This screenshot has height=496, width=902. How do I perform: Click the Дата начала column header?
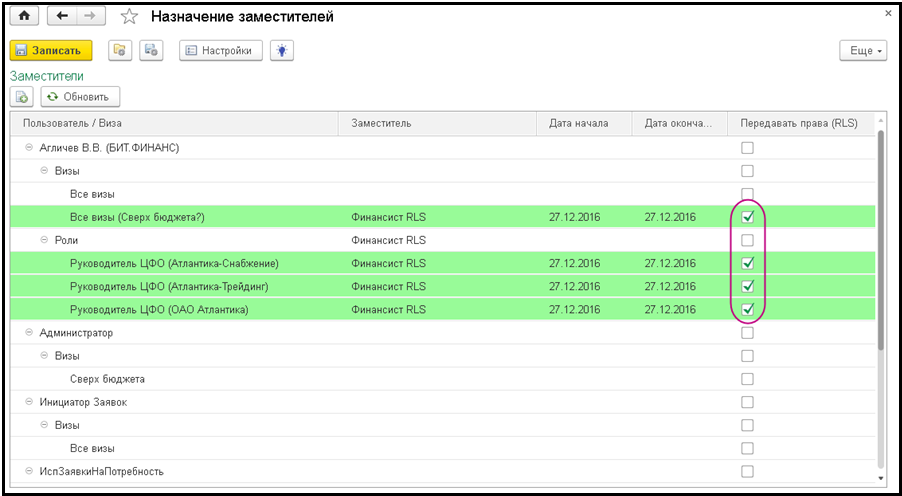574,124
